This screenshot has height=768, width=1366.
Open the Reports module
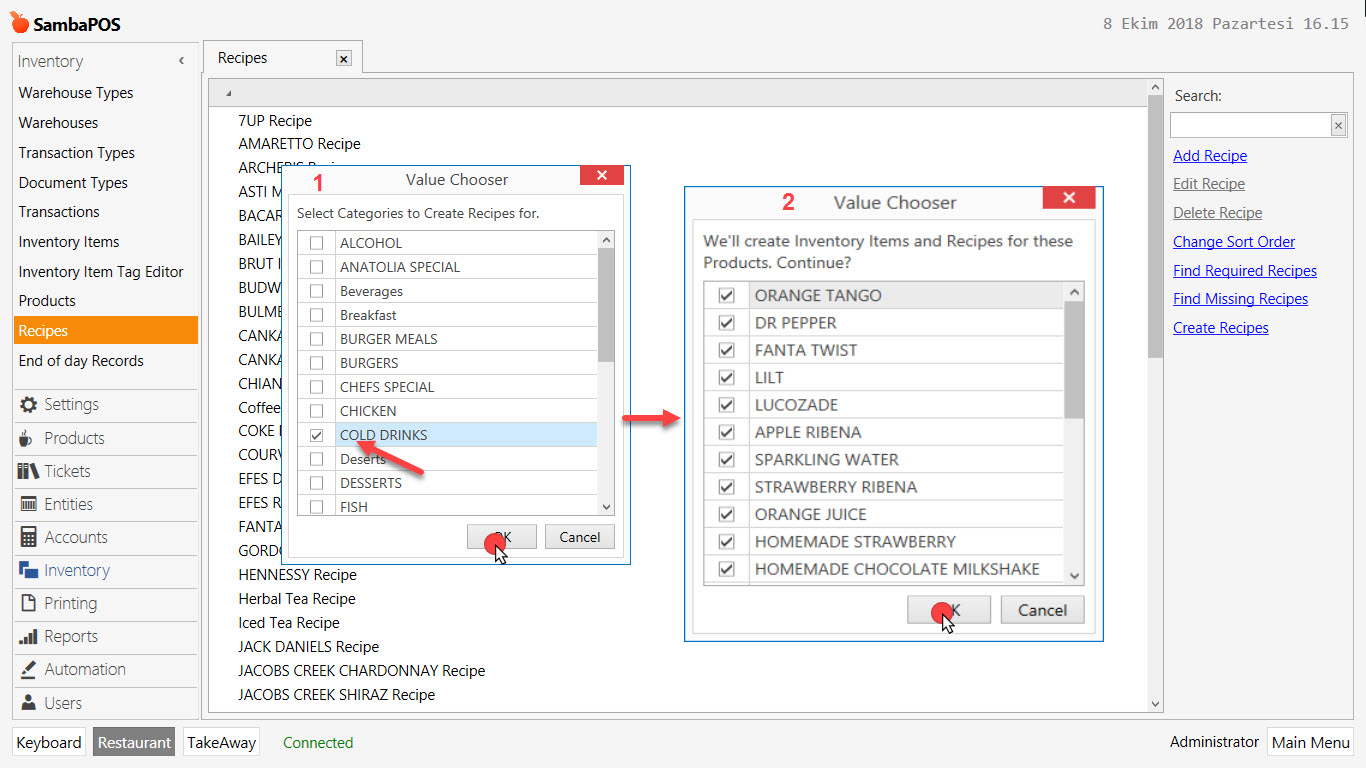coord(63,637)
